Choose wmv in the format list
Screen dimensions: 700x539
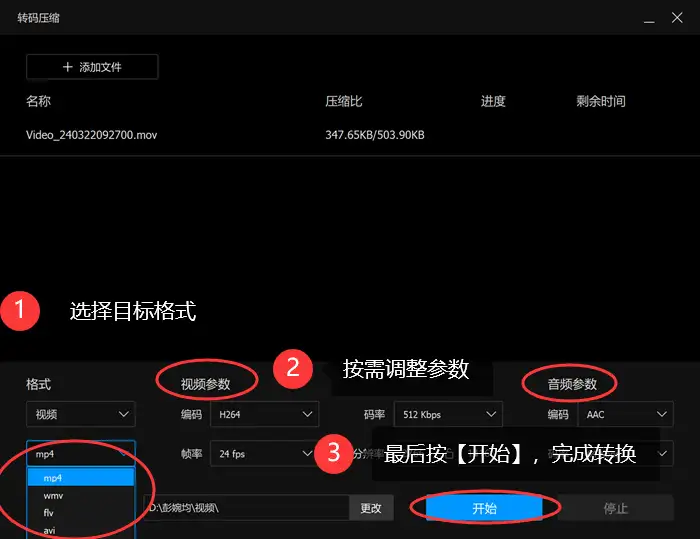pos(81,496)
